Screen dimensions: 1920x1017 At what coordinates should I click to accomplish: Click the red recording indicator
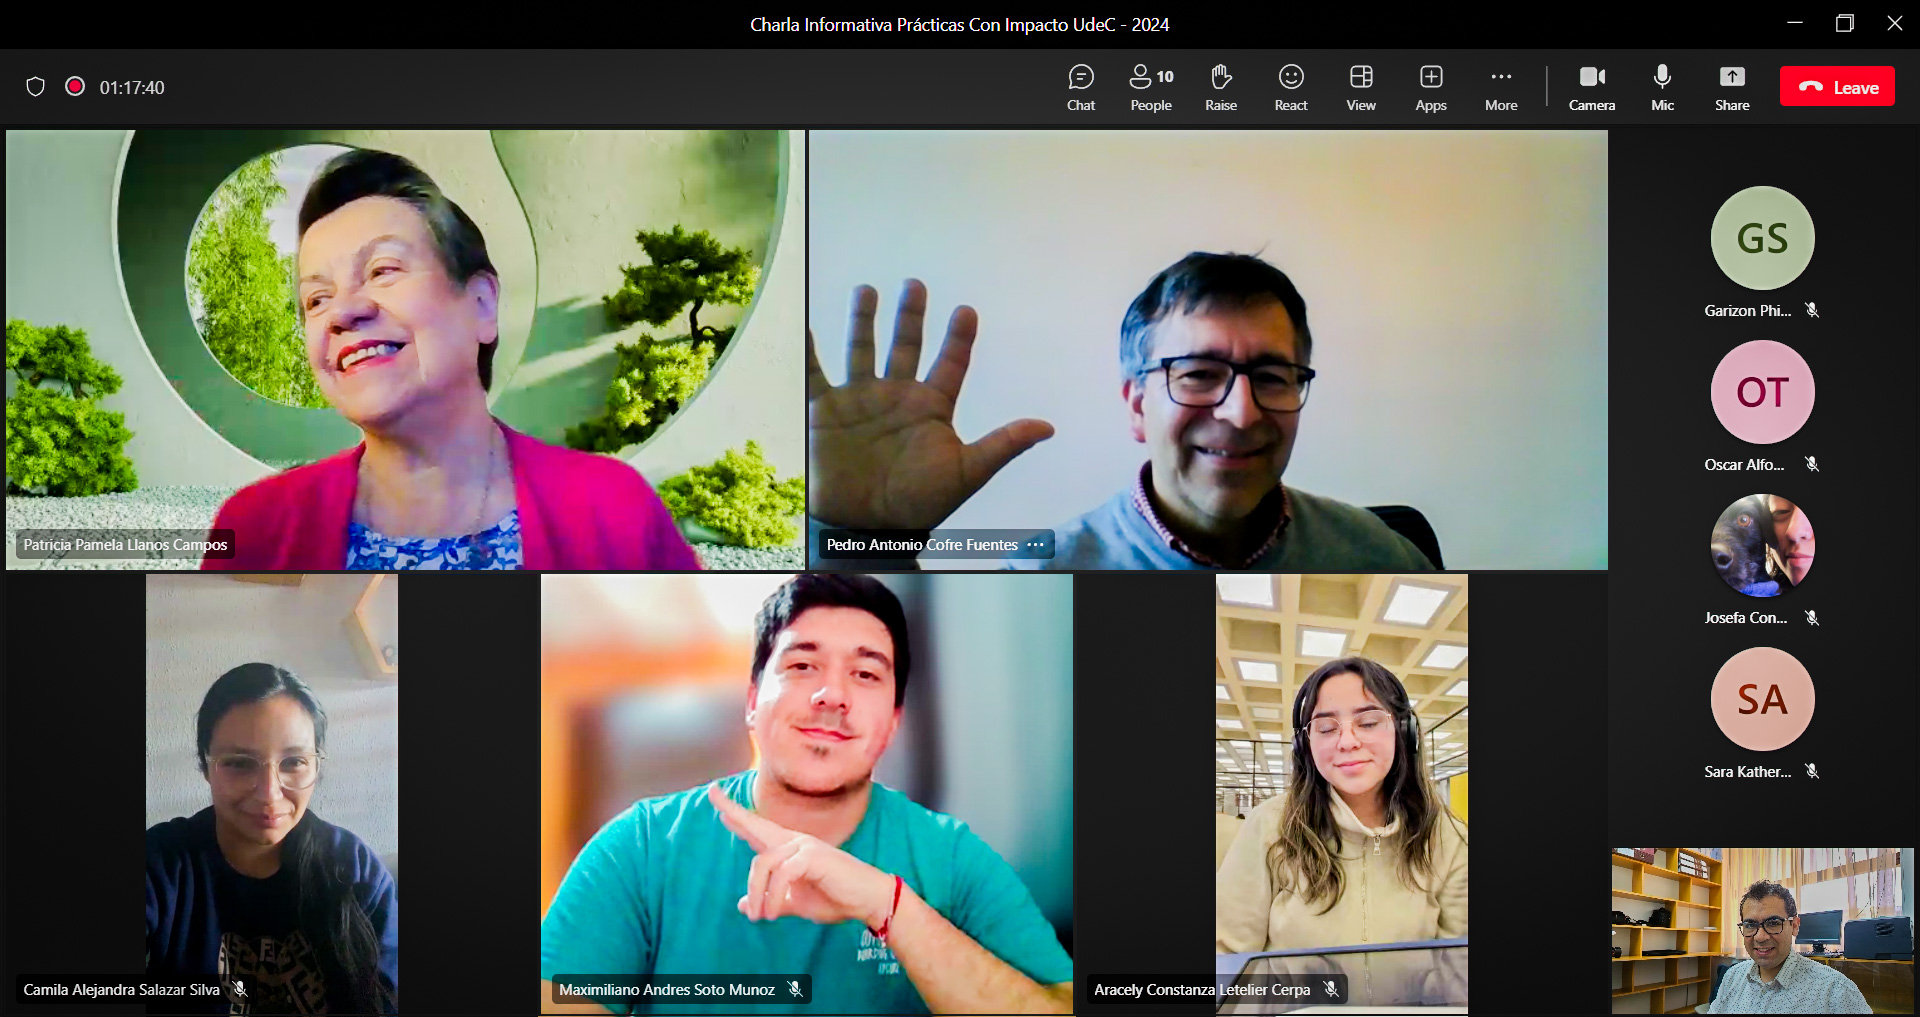[75, 87]
